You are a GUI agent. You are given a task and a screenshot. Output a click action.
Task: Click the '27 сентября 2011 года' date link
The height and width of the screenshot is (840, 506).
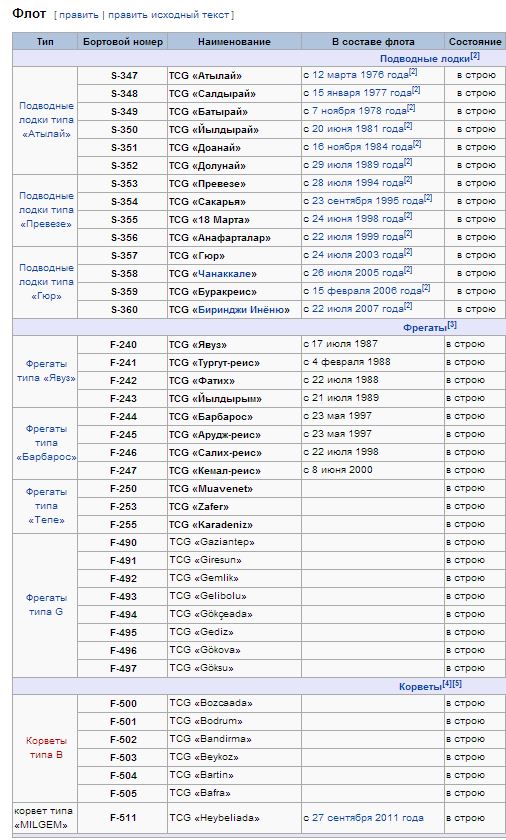point(367,818)
